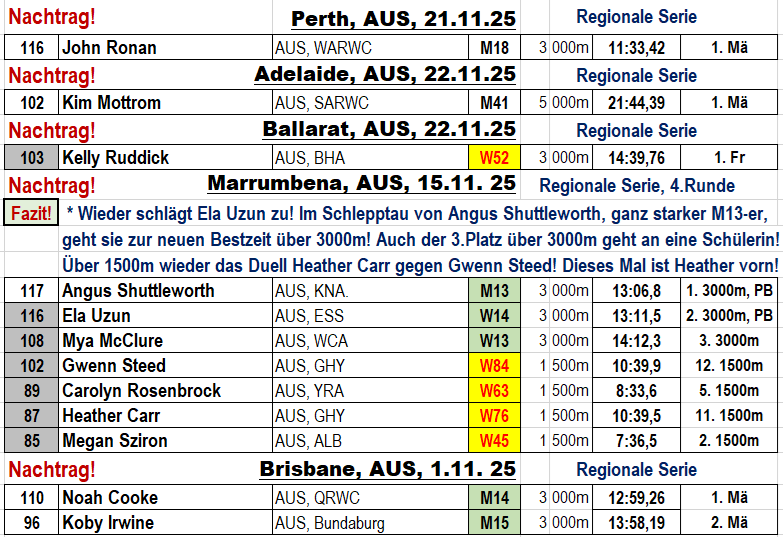Click the Regionale Serie, 4.Runde text

click(636, 185)
